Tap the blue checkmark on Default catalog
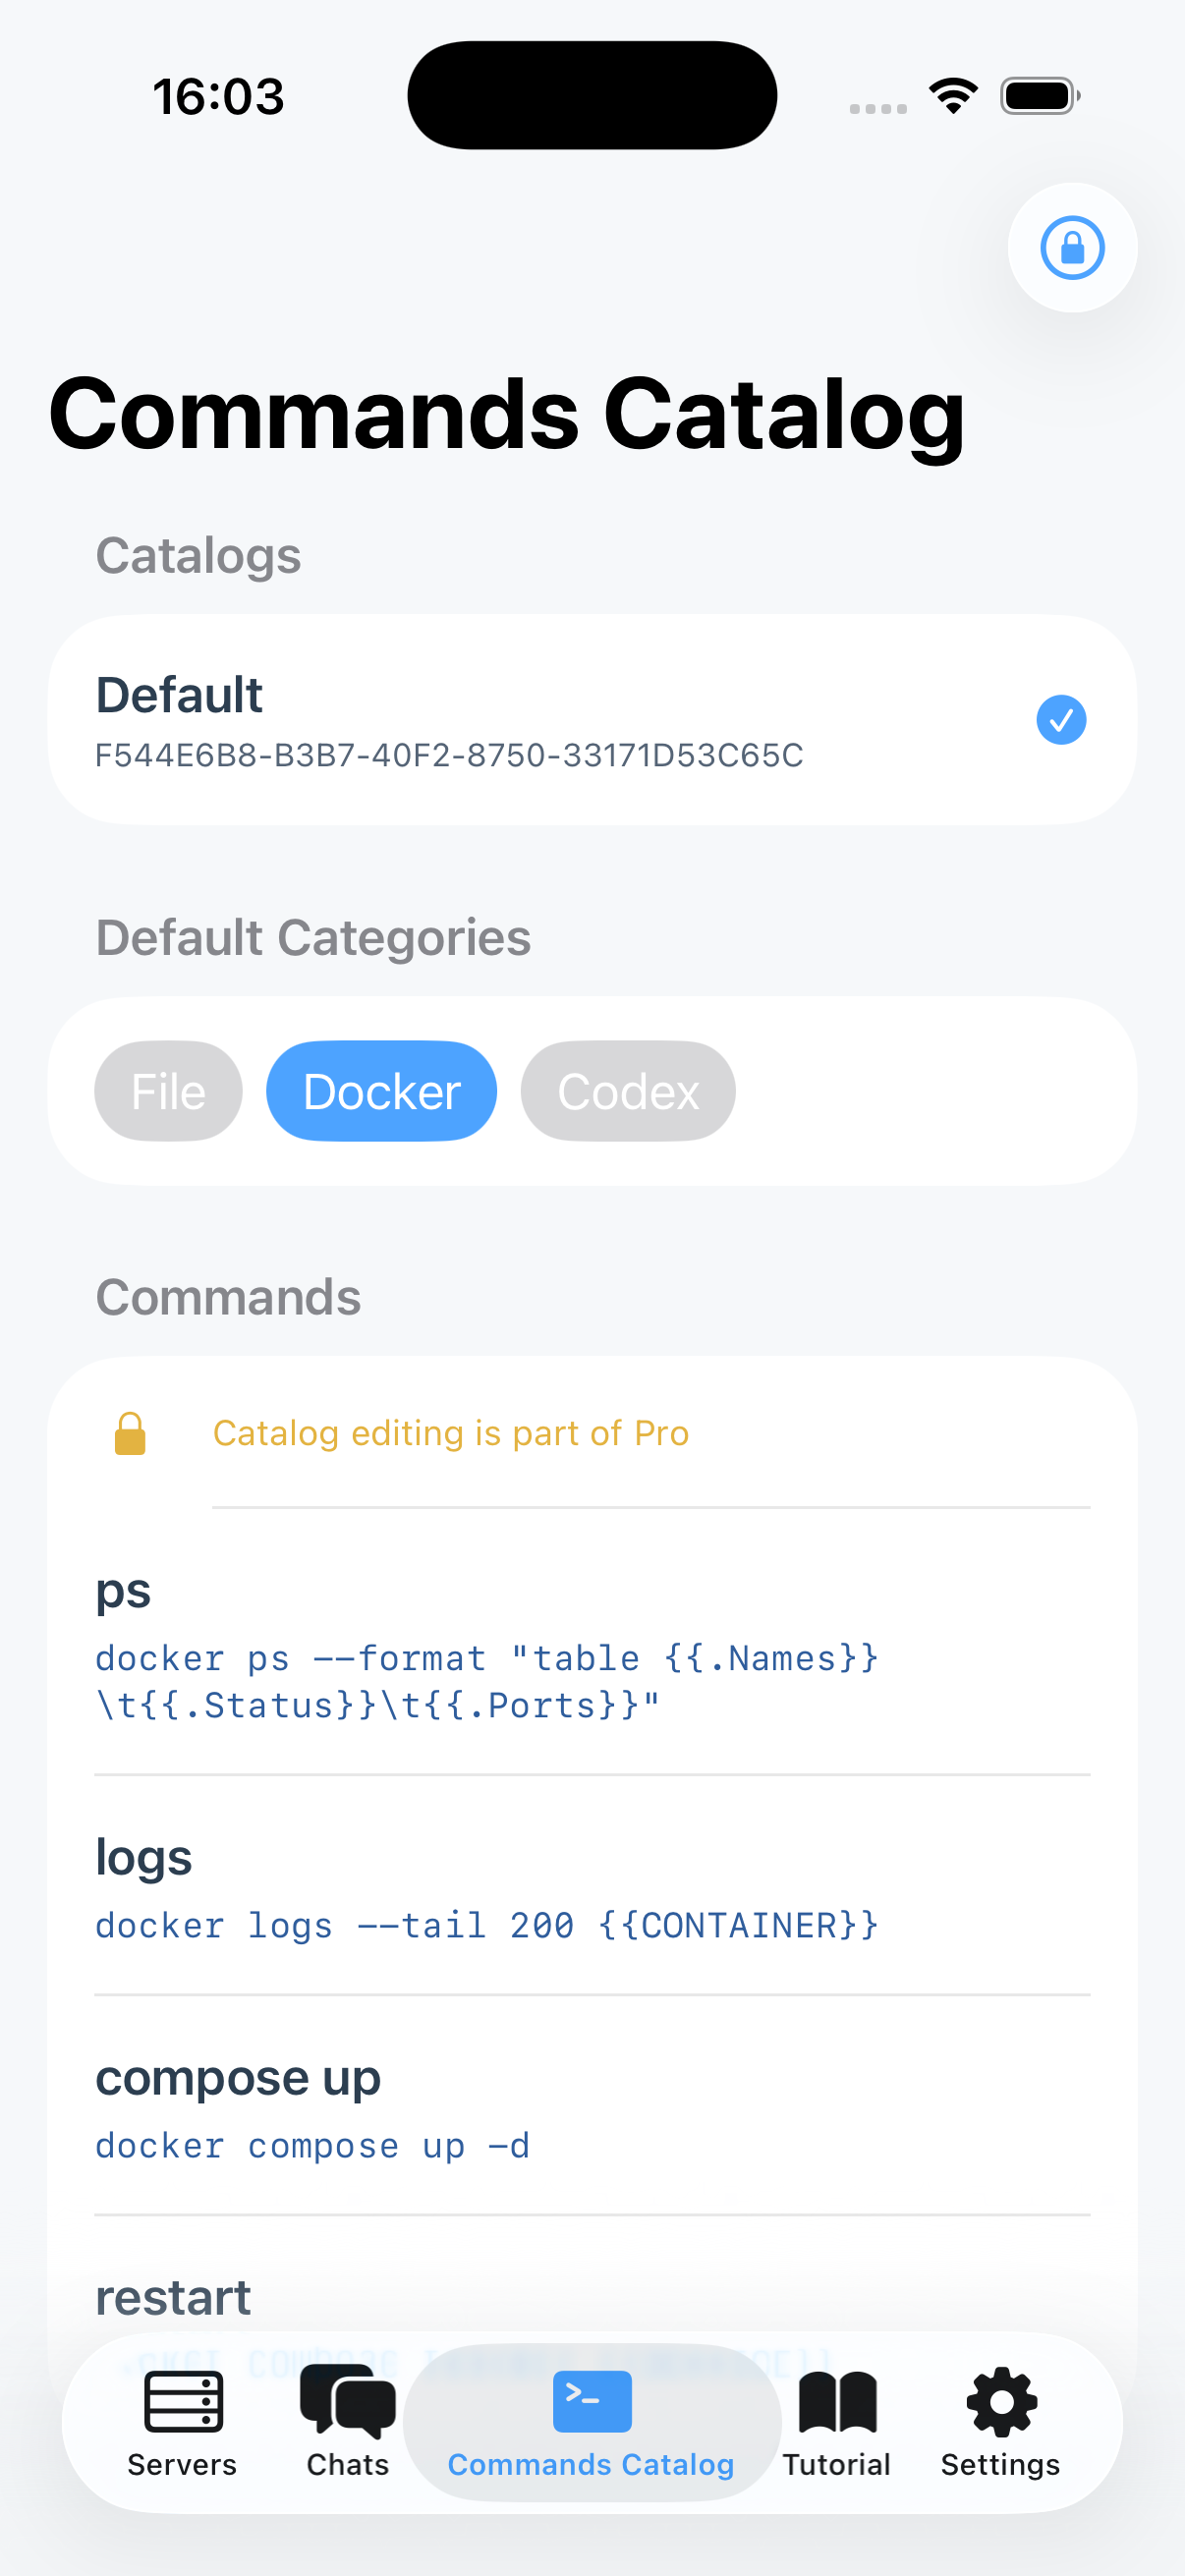1185x2576 pixels. (x=1061, y=719)
